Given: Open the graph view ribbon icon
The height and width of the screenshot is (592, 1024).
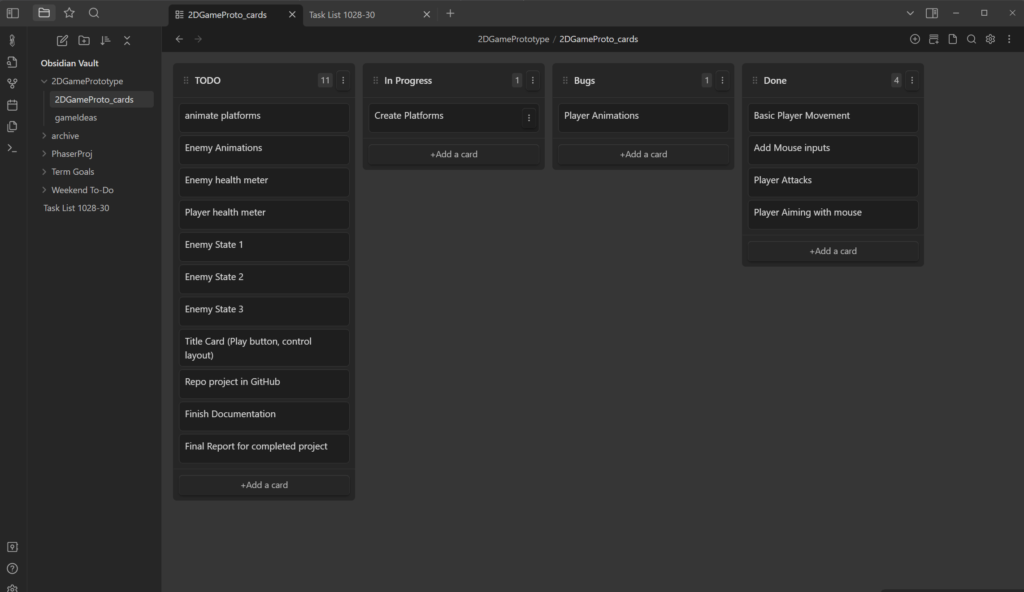Looking at the screenshot, I should pos(12,84).
